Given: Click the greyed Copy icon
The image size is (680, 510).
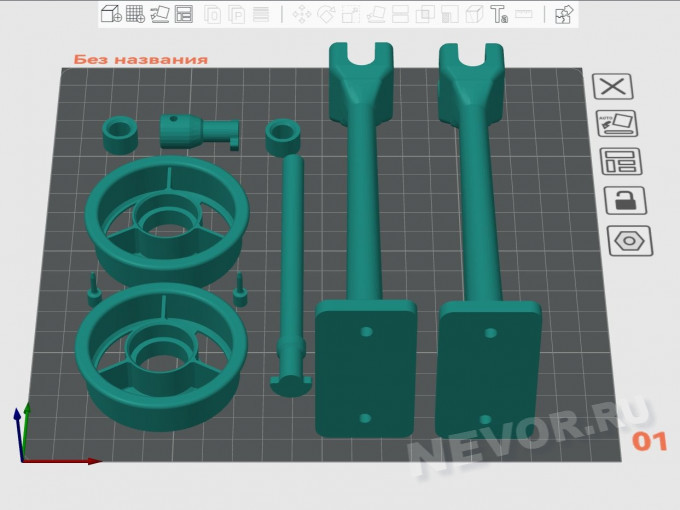Looking at the screenshot, I should point(212,14).
